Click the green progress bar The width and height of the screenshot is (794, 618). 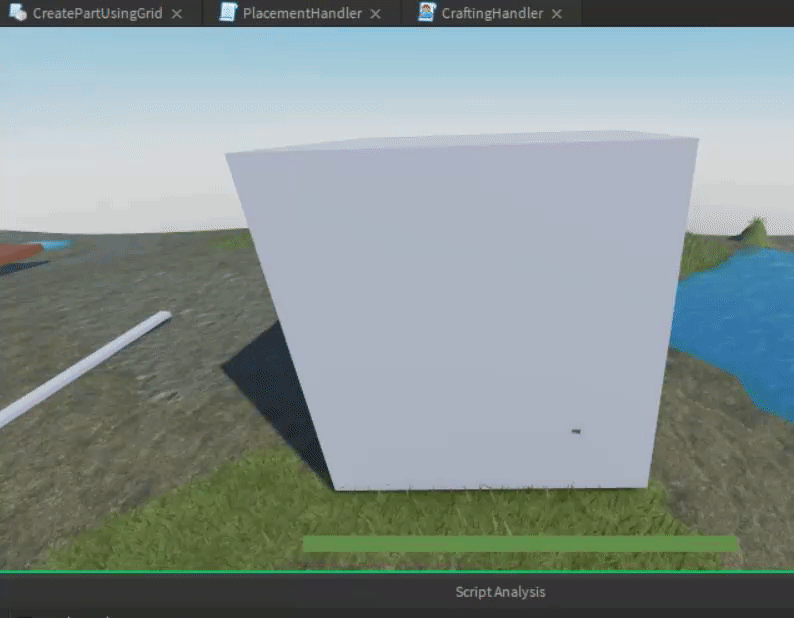tap(521, 544)
